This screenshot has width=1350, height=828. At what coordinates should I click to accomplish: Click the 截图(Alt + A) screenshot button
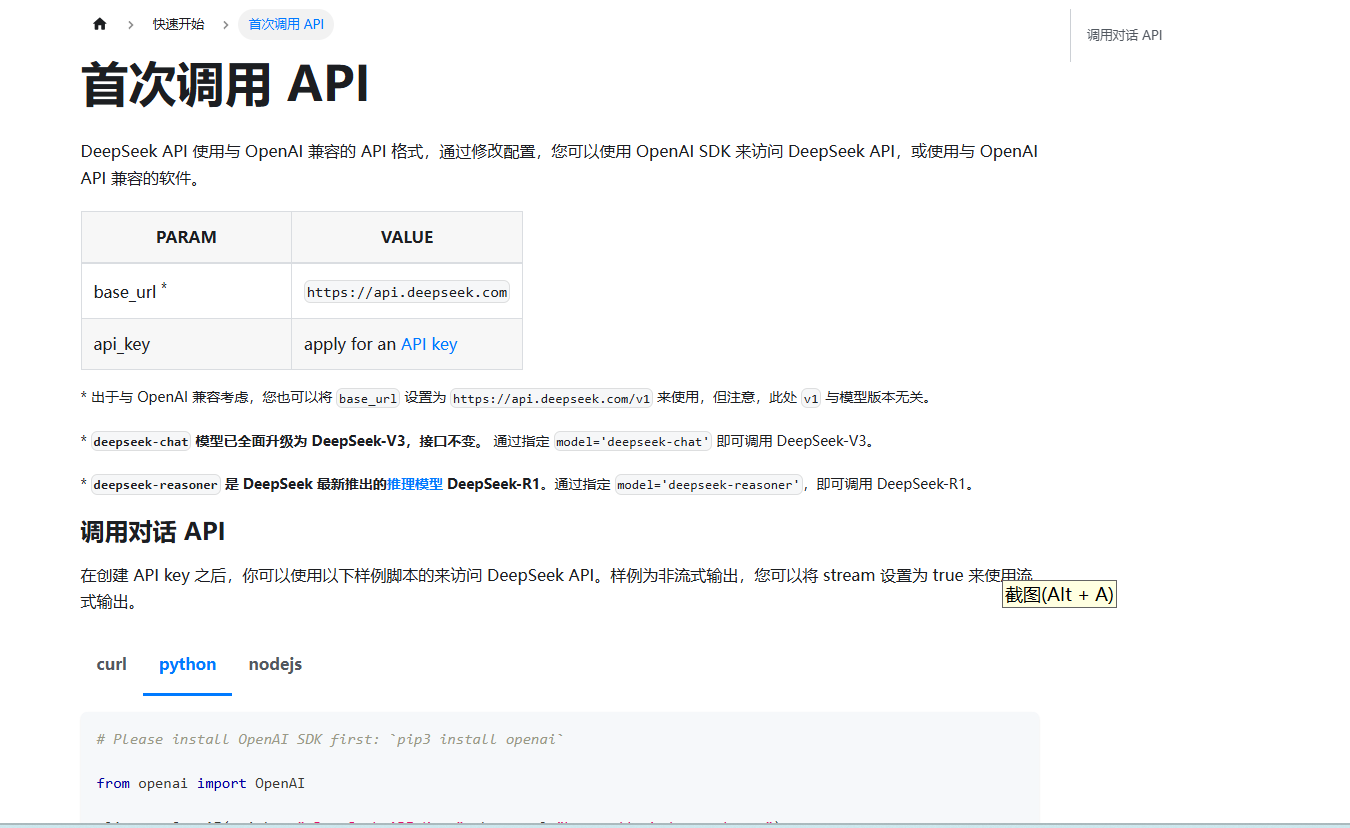[1059, 593]
